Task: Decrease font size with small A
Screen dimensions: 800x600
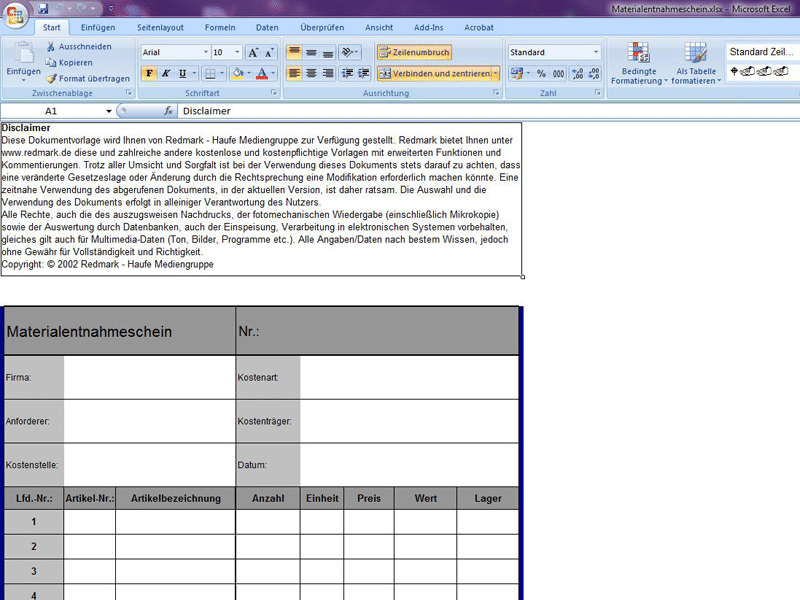Action: pyautogui.click(x=269, y=52)
